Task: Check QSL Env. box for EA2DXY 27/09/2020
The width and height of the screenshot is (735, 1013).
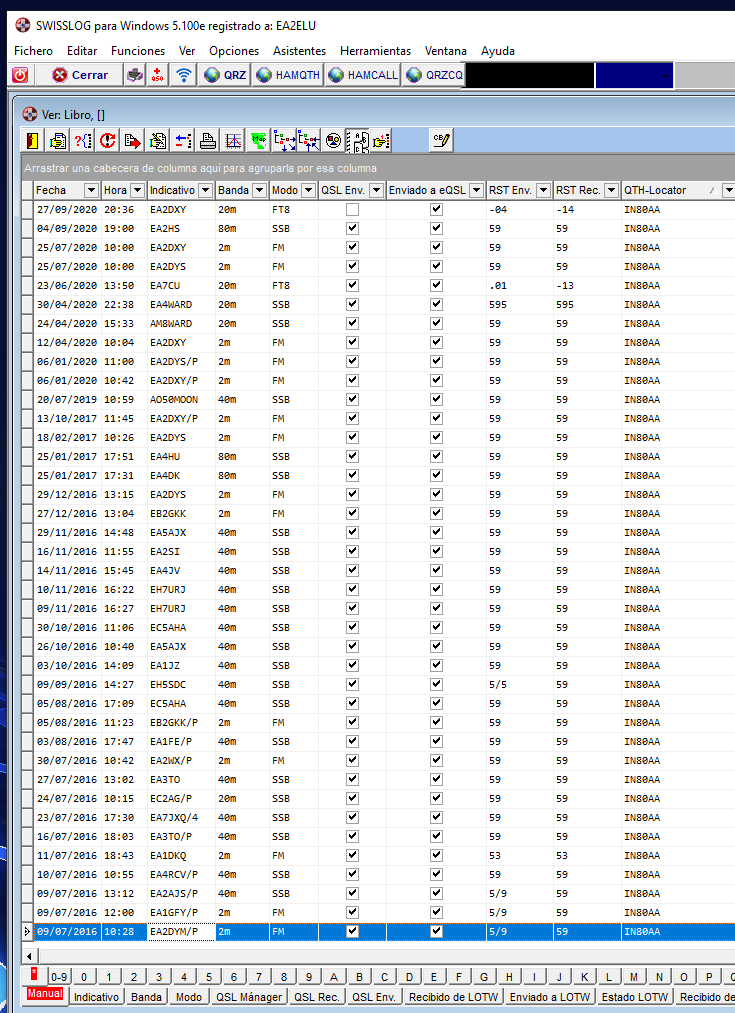Action: coord(352,210)
